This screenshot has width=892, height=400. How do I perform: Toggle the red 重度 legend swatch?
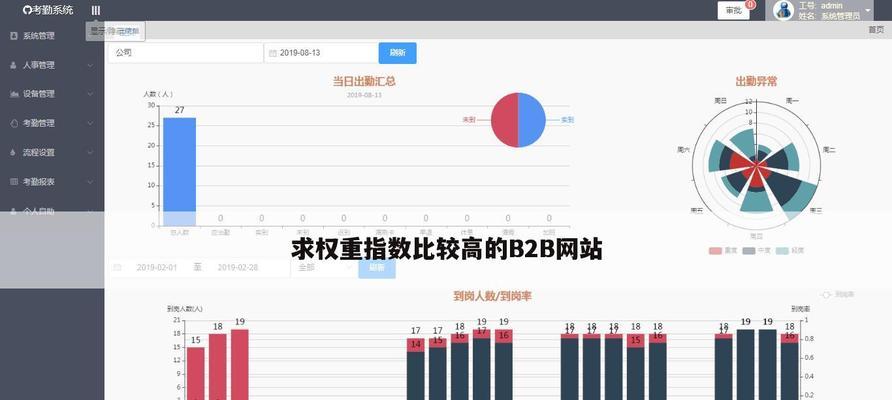pos(715,251)
